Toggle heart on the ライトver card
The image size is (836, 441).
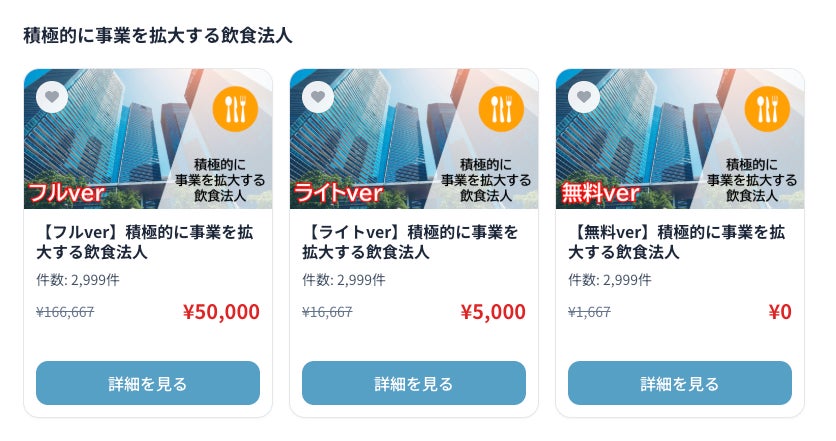click(318, 97)
